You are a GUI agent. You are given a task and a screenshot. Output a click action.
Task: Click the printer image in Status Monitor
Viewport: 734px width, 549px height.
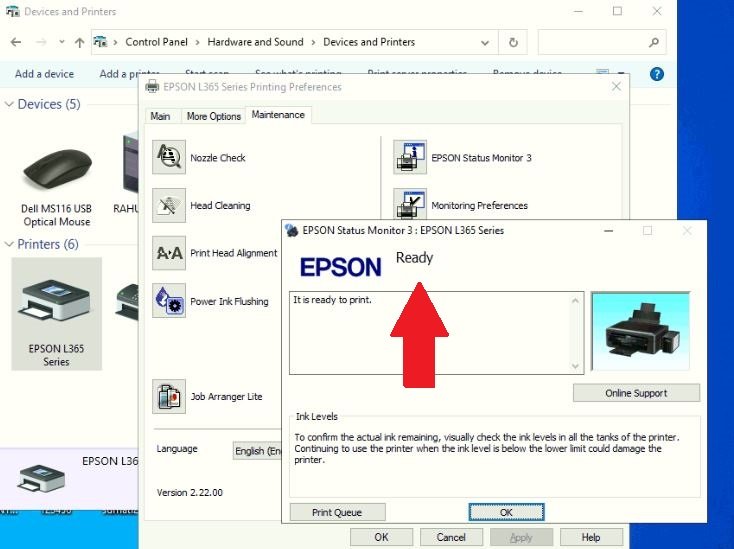[x=640, y=332]
